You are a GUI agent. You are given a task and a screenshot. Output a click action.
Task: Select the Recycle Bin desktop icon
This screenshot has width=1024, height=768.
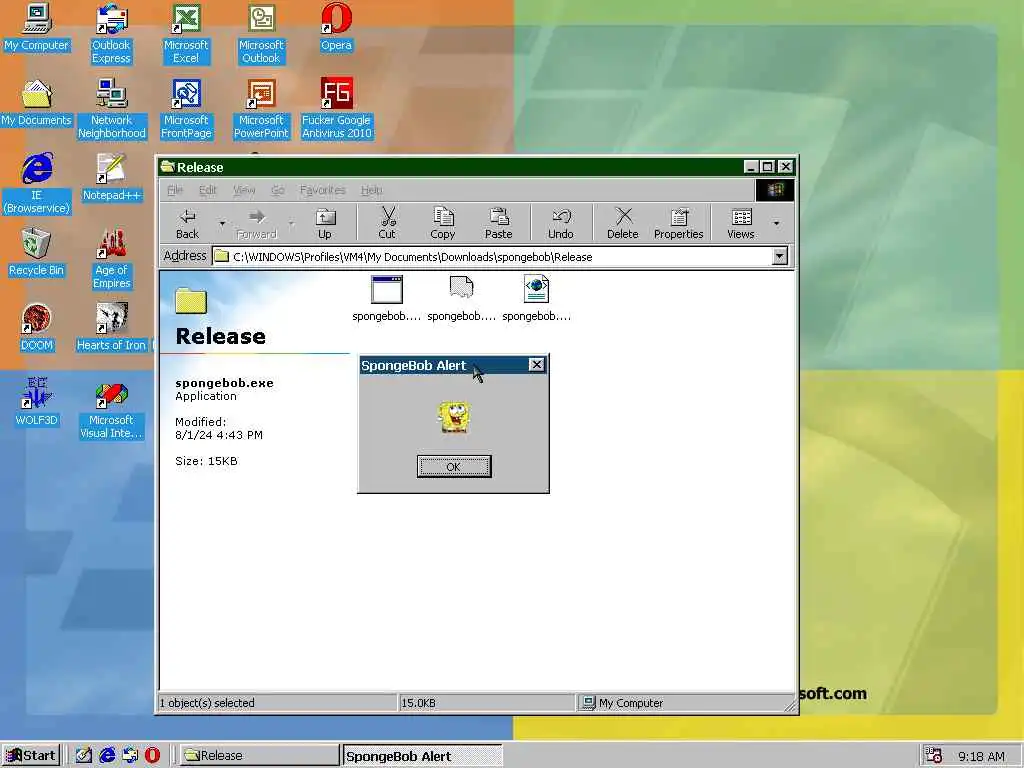[x=36, y=253]
